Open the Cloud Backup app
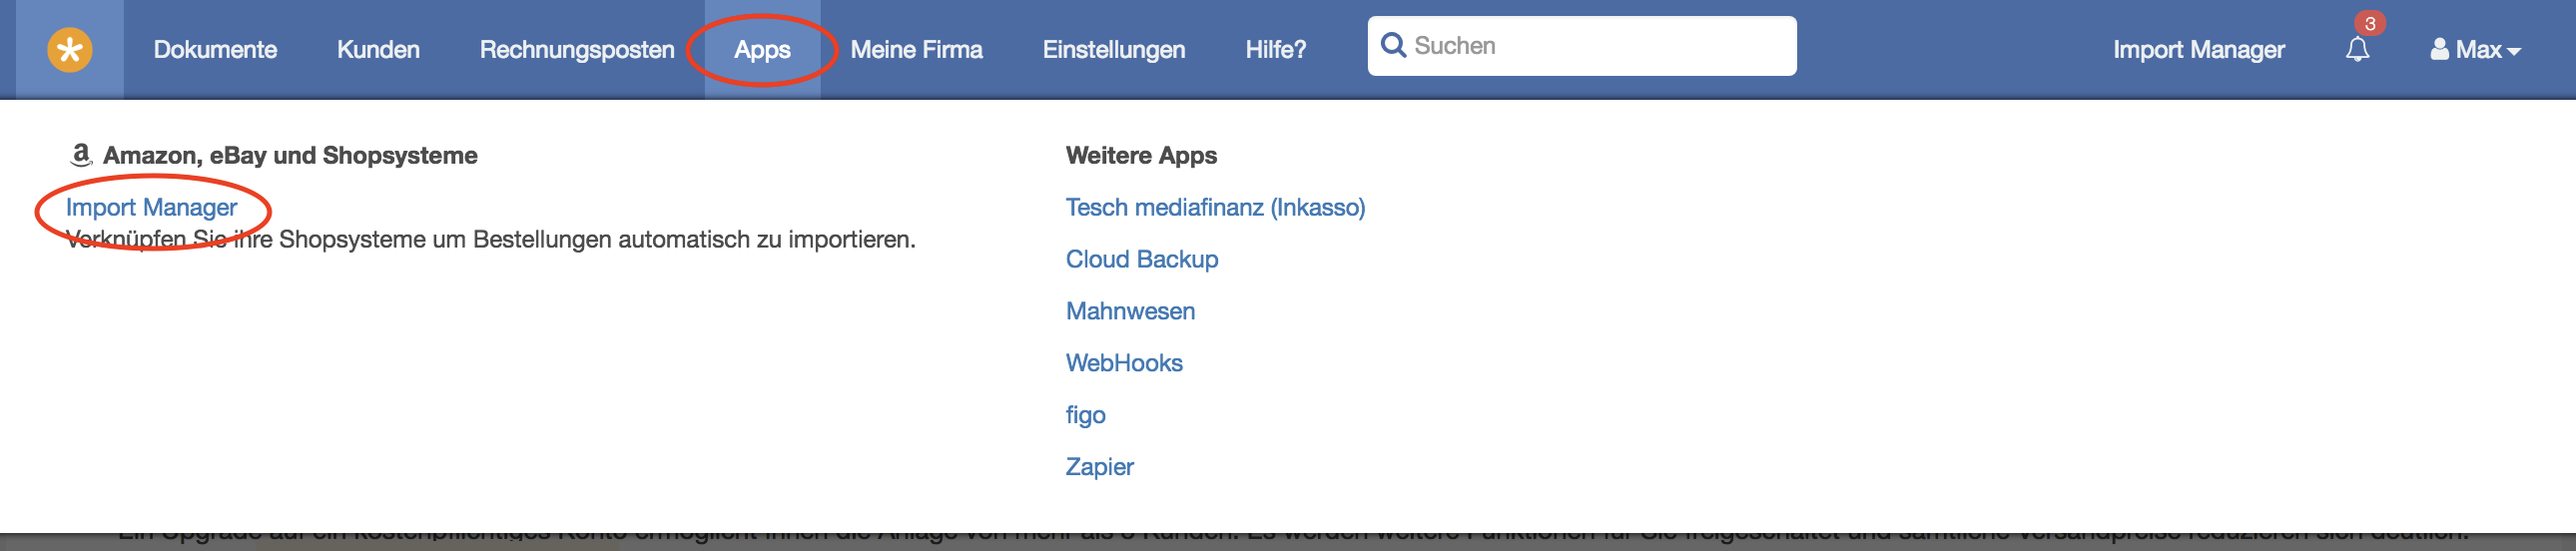Image resolution: width=2576 pixels, height=551 pixels. click(1142, 259)
